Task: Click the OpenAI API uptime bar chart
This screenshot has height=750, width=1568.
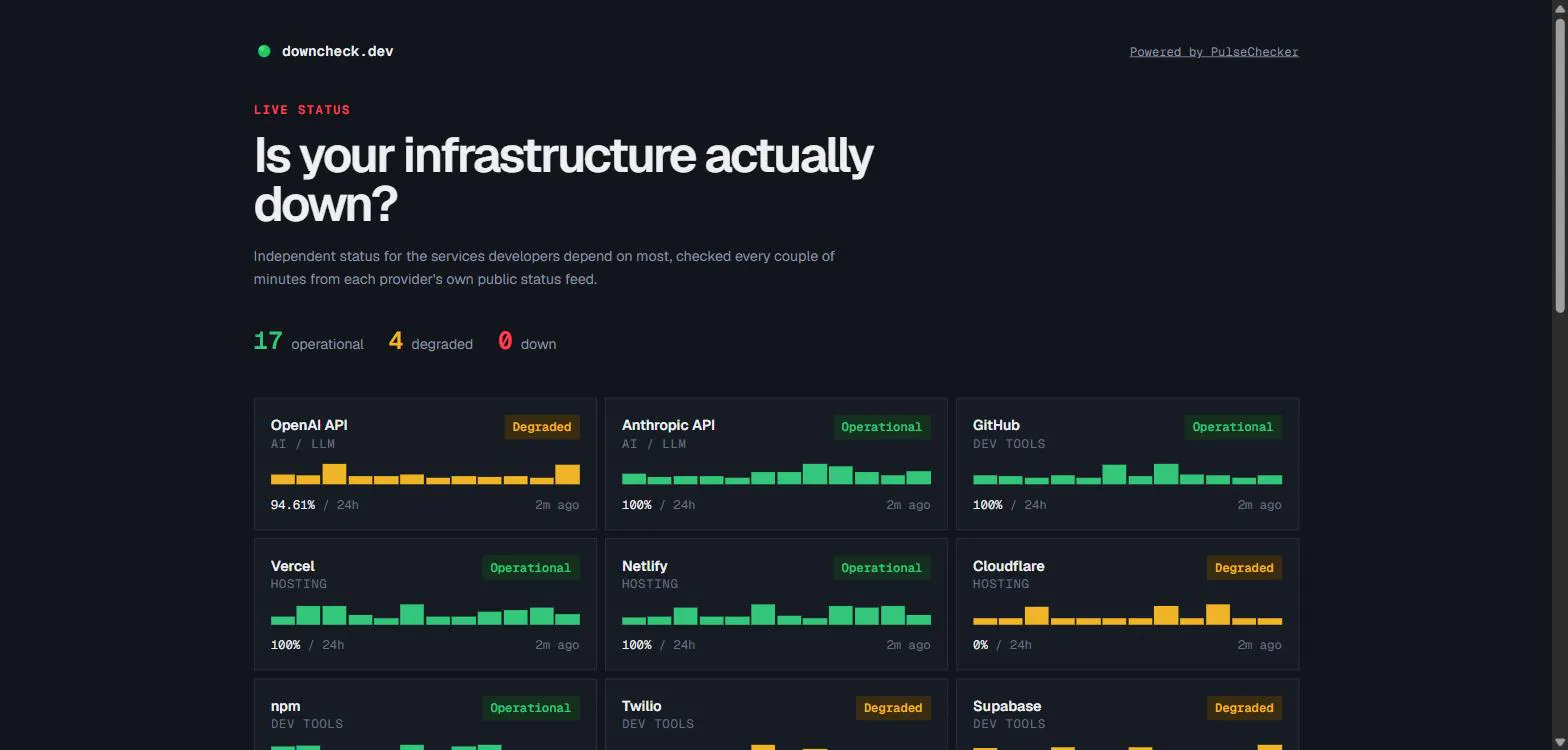Action: 425,474
